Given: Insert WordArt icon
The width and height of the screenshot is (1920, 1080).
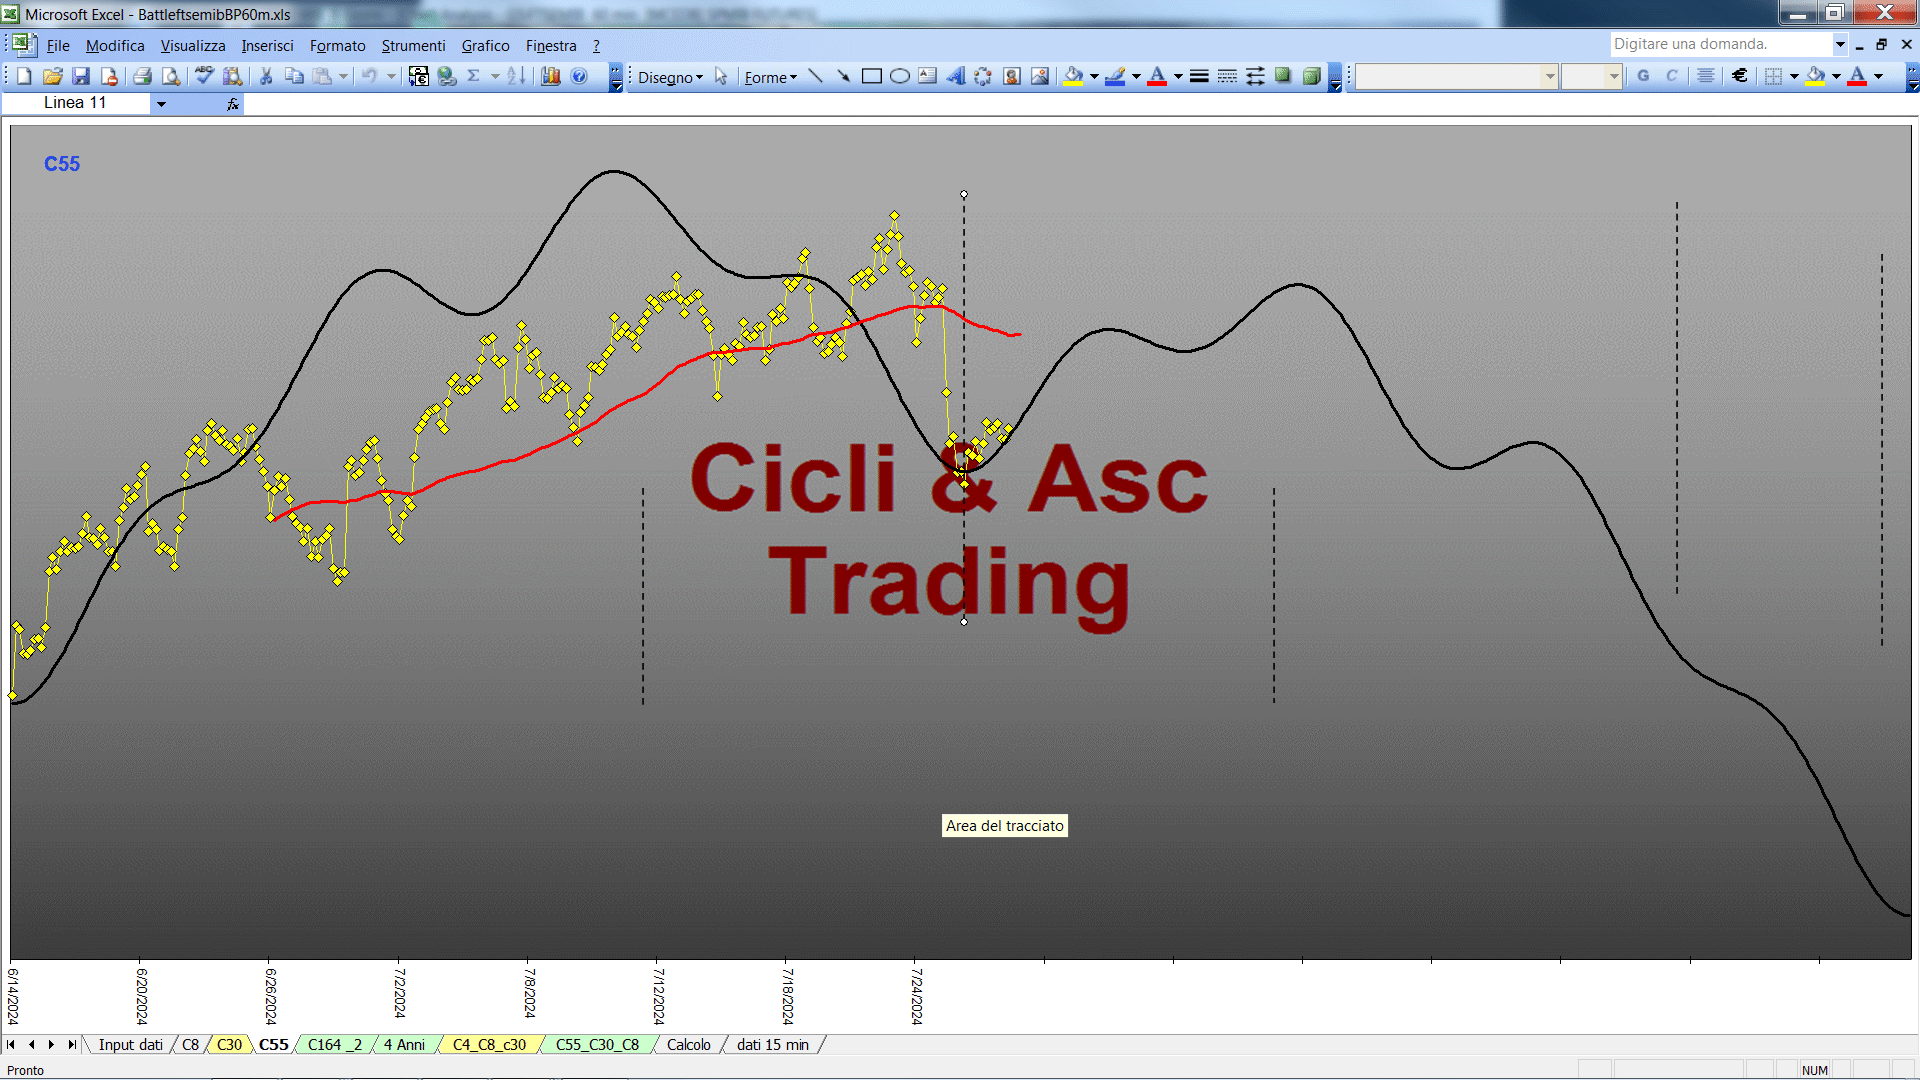Looking at the screenshot, I should [956, 76].
